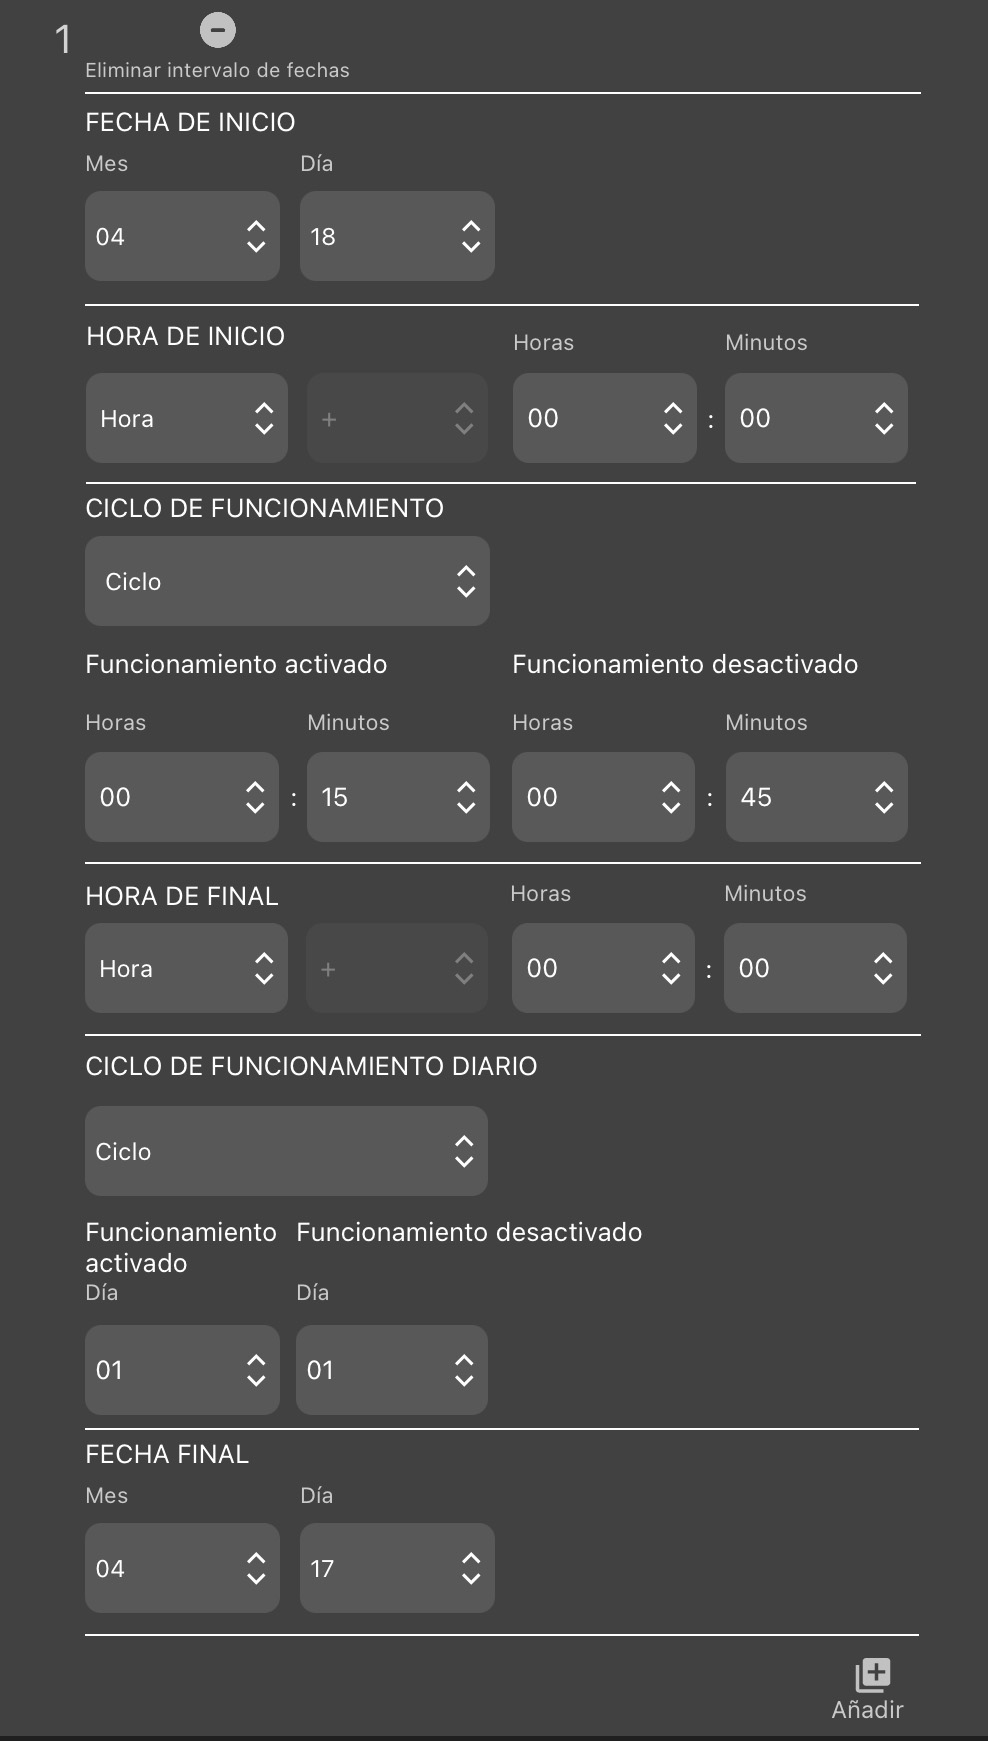This screenshot has width=988, height=1741.
Task: Increase the start month stepper showing 04
Action: click(x=257, y=226)
